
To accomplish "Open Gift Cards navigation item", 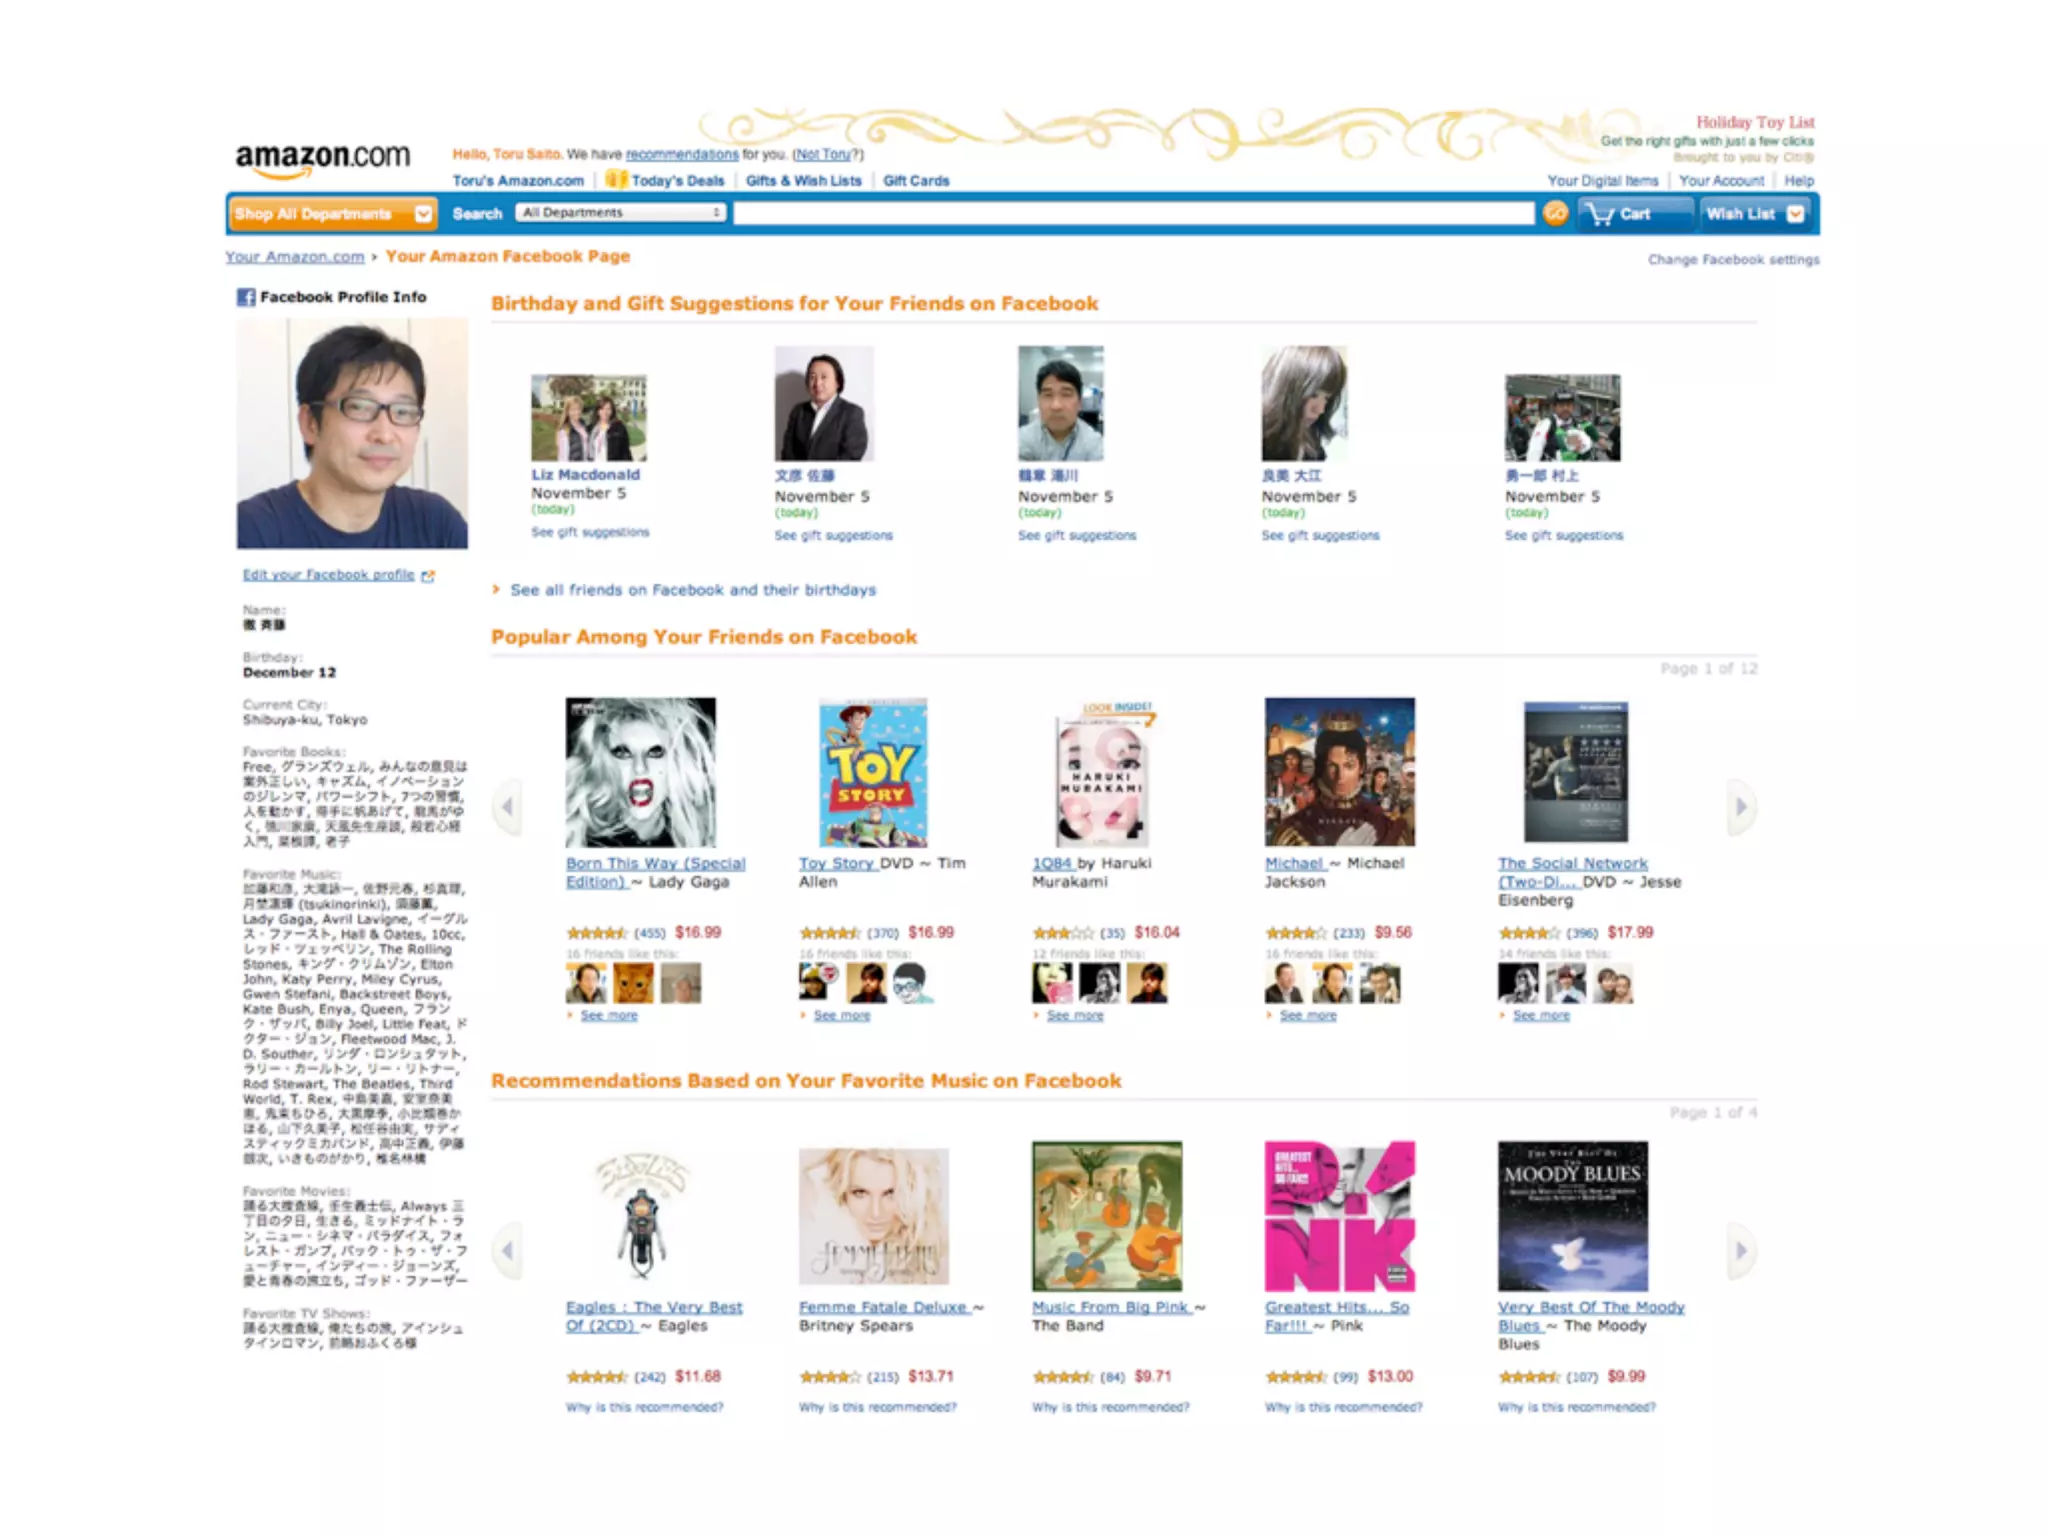I will [916, 181].
